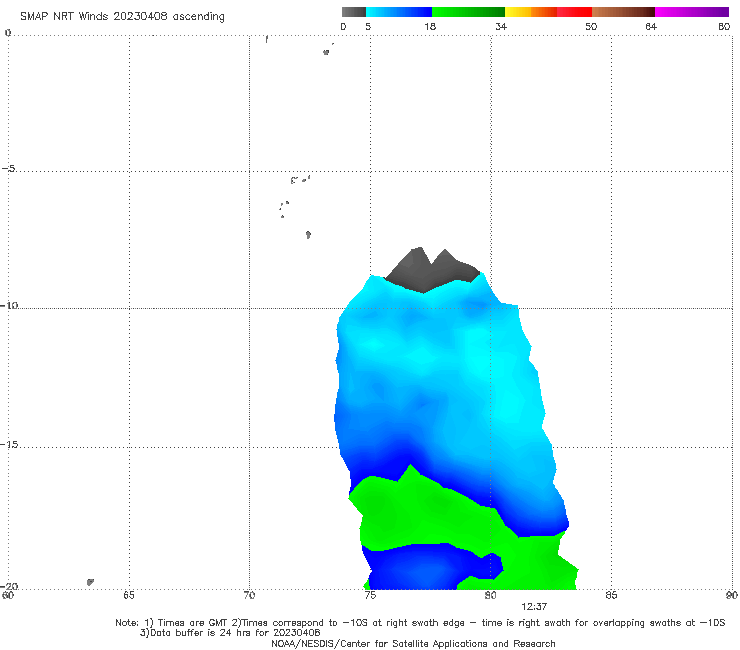
Task: Click the longitude axis label "70"
Action: coord(249,595)
